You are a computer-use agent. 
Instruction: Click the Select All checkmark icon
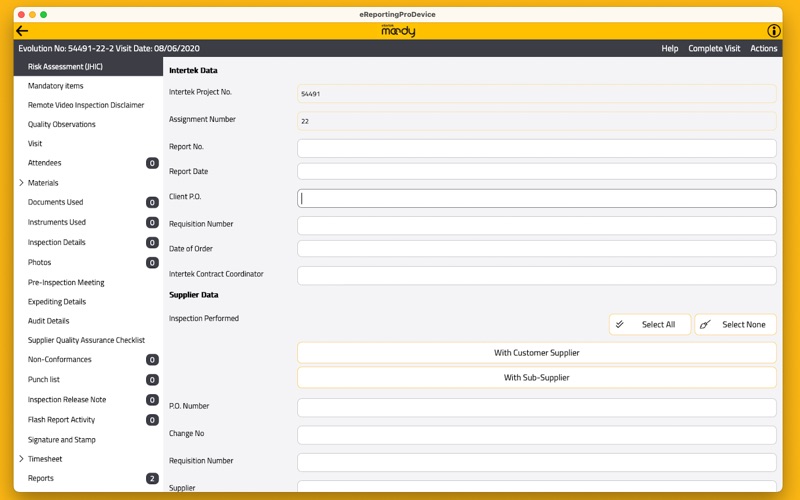click(619, 324)
